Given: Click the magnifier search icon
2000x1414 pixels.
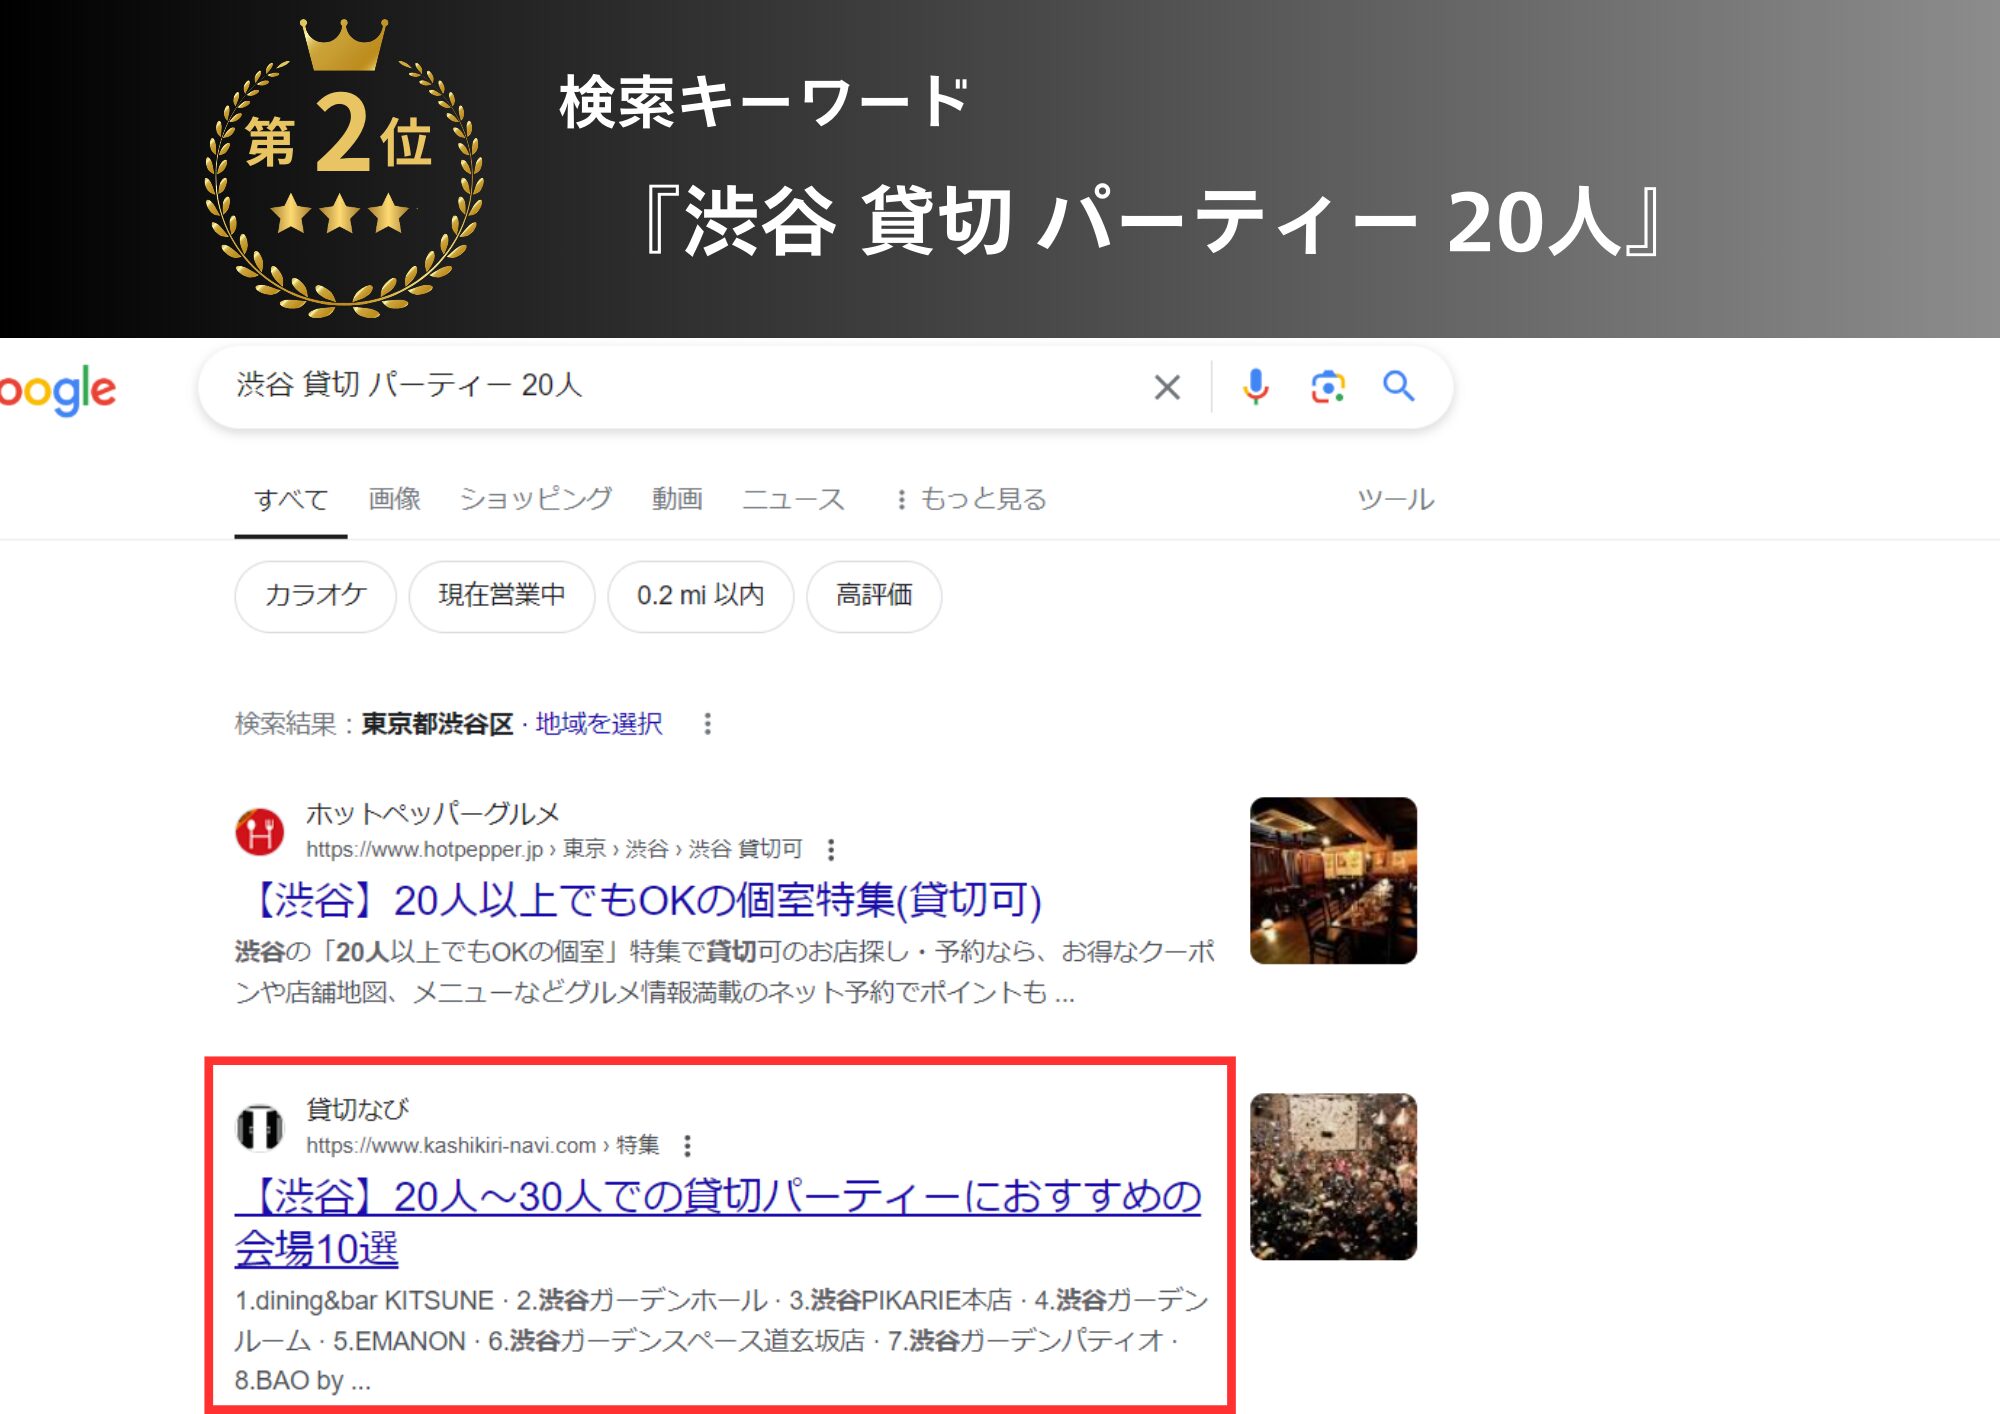Looking at the screenshot, I should [1398, 386].
